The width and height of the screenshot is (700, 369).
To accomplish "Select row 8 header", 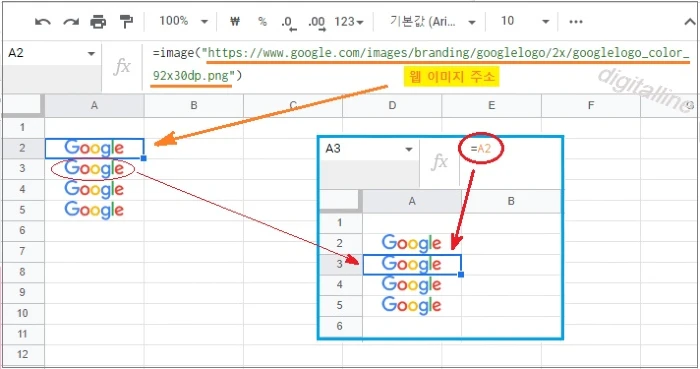I will point(22,272).
